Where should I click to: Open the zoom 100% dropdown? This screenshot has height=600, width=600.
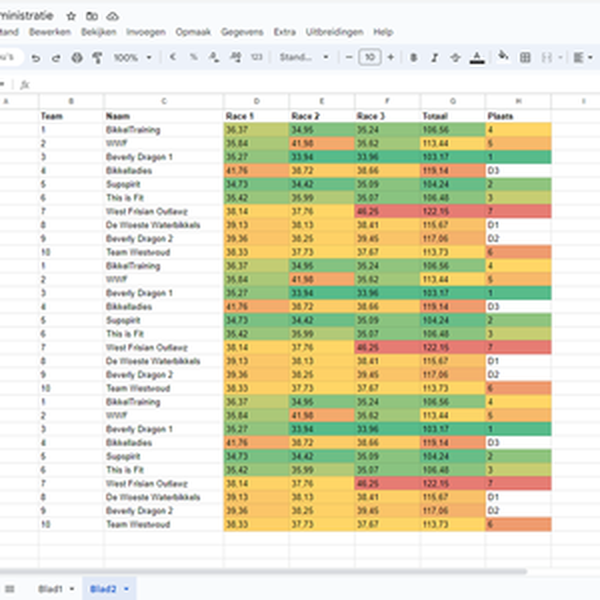coord(132,58)
